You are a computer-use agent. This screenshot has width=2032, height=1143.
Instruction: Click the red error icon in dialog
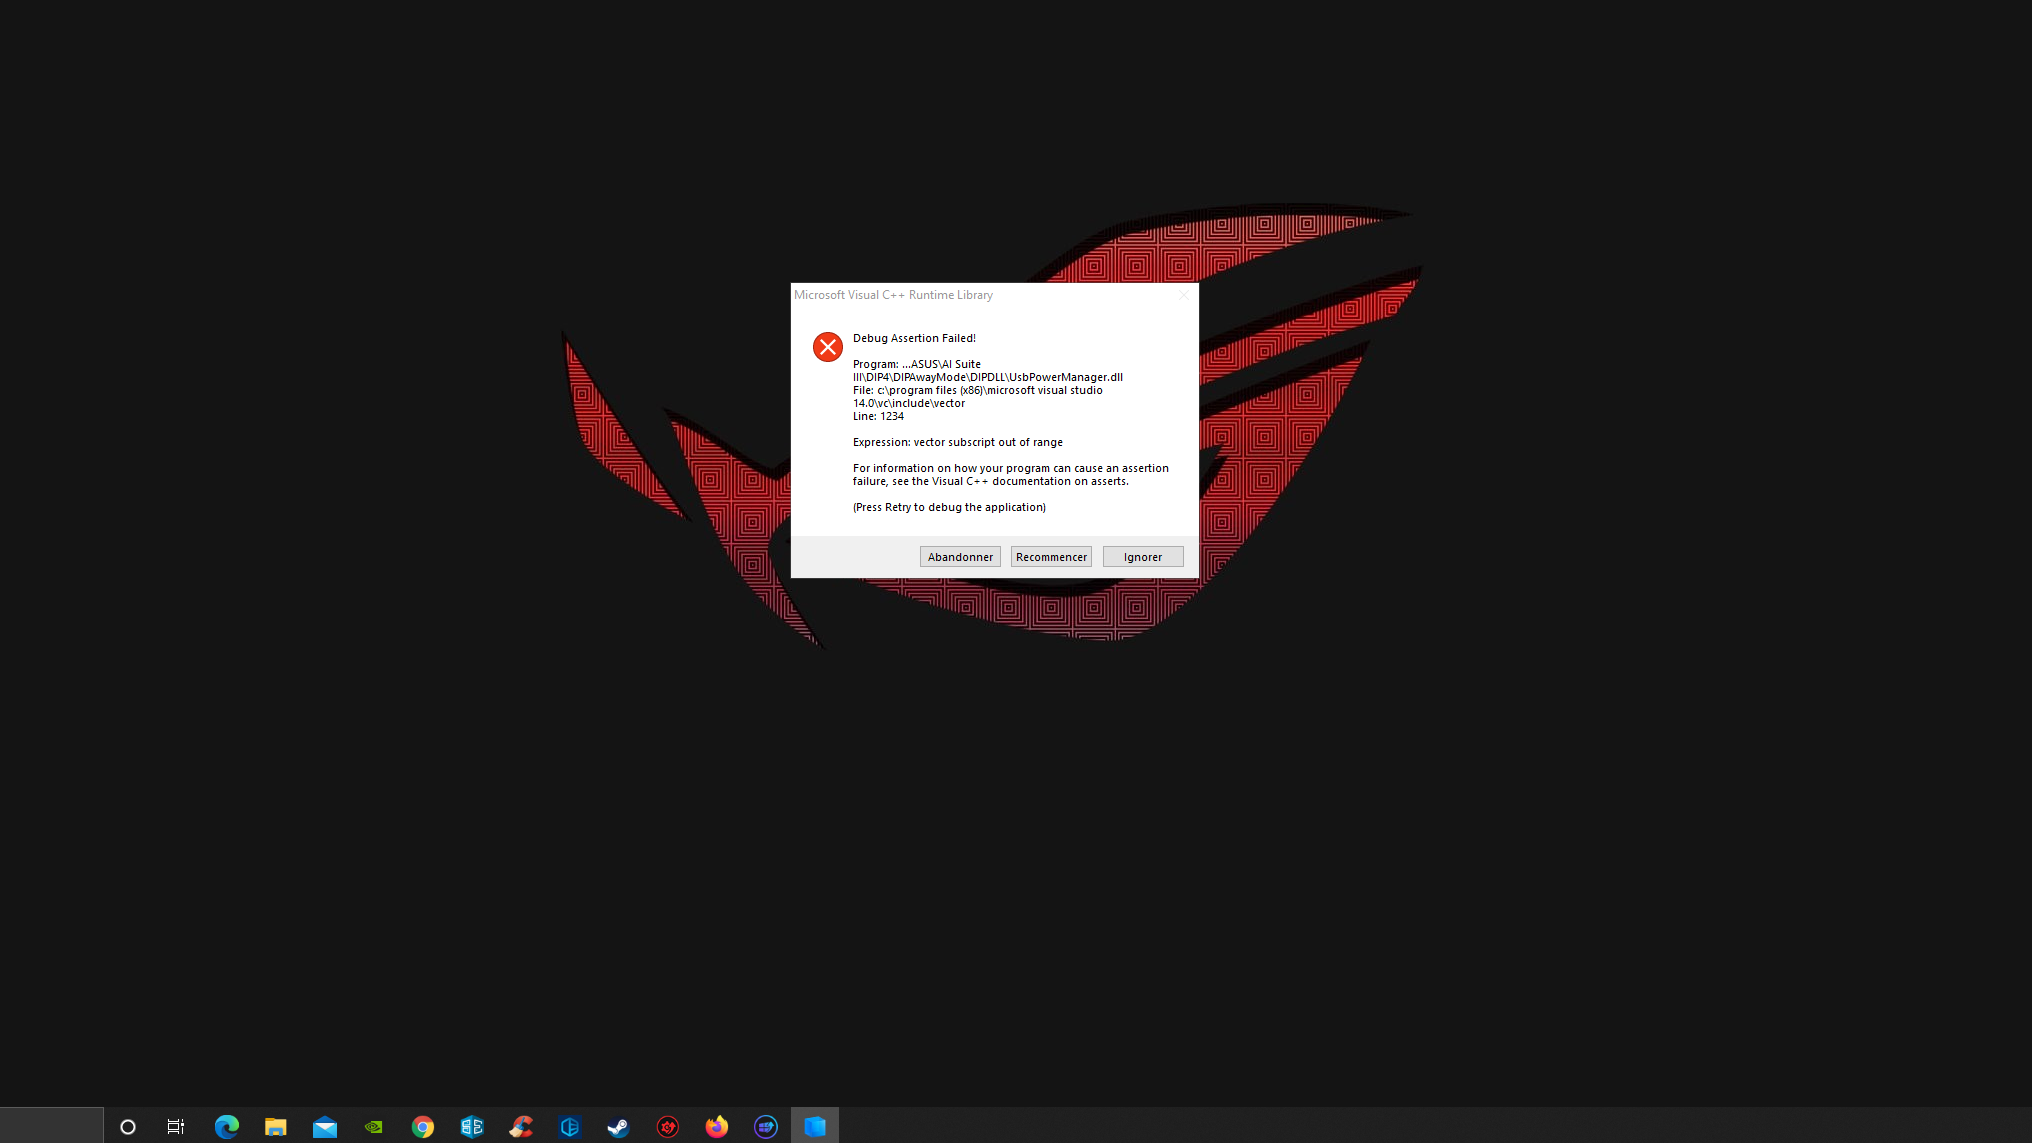point(828,347)
